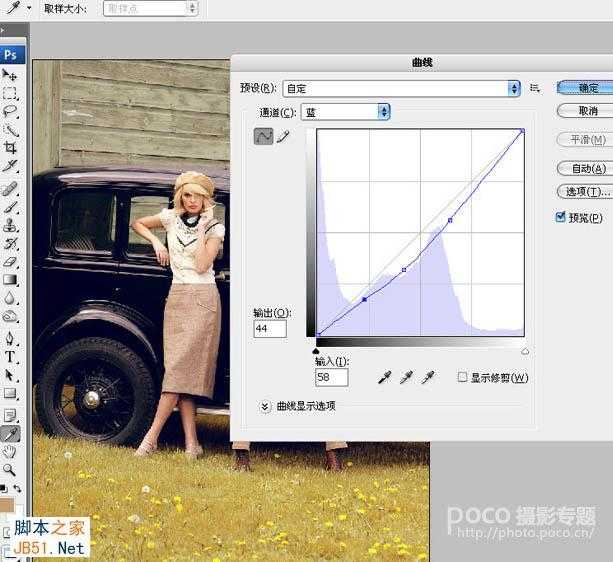Screen dimensions: 613x562
Task: Choose pencil draw-curve mode in Curves
Action: [x=283, y=136]
